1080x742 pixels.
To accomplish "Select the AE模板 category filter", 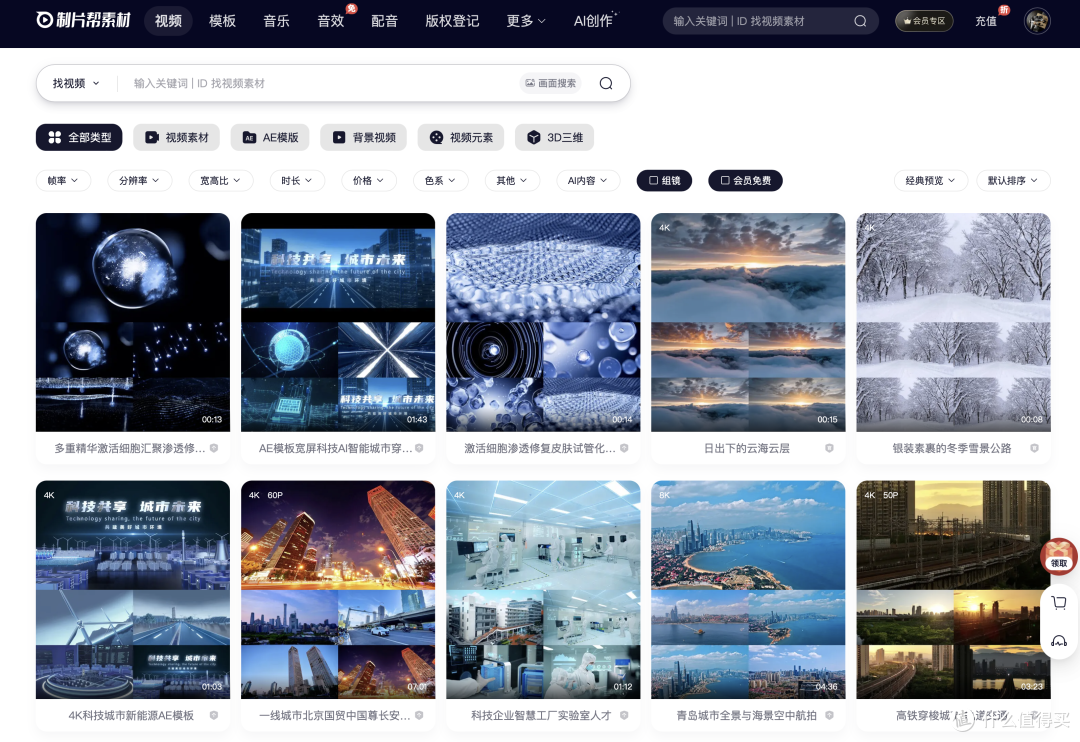I will [270, 138].
